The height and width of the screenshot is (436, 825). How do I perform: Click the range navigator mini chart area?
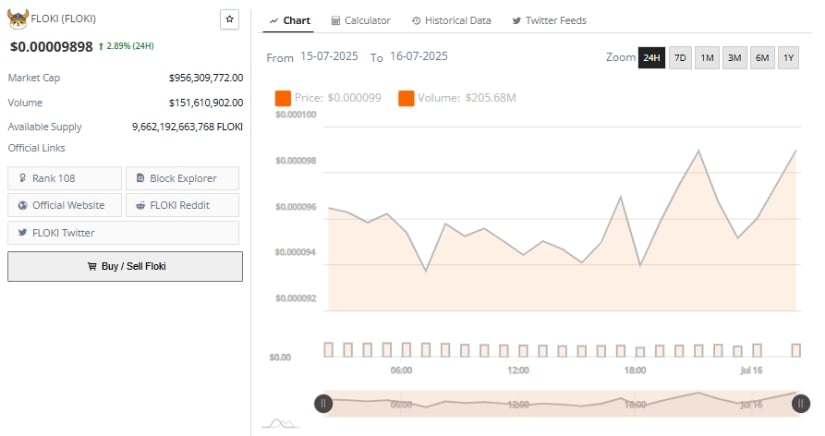(x=562, y=403)
